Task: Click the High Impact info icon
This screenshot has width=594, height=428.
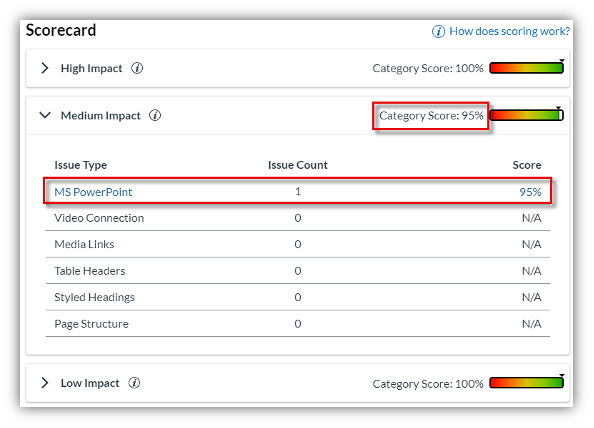Action: [137, 68]
